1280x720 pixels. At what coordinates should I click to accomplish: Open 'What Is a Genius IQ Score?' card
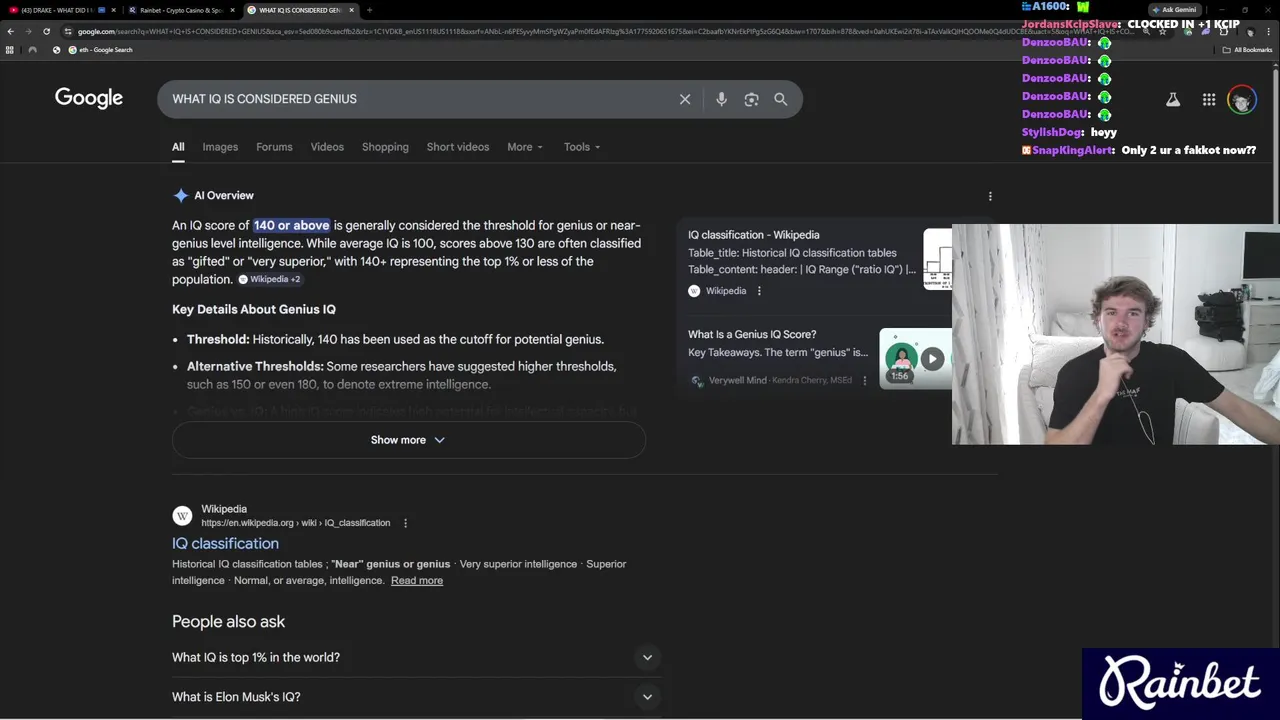752,334
